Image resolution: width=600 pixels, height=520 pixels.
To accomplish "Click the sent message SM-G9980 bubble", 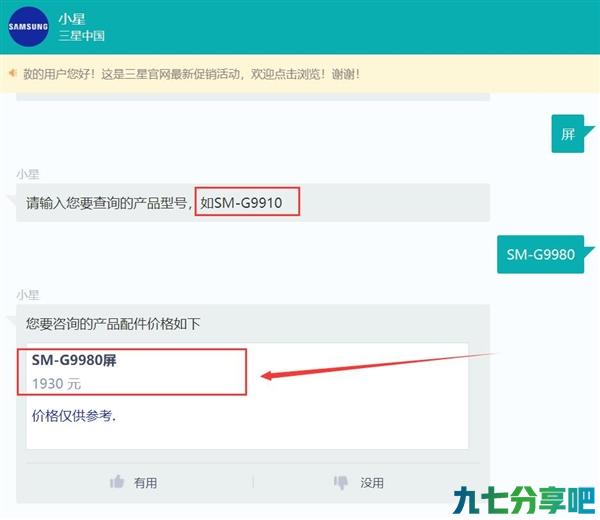I will tap(540, 254).
